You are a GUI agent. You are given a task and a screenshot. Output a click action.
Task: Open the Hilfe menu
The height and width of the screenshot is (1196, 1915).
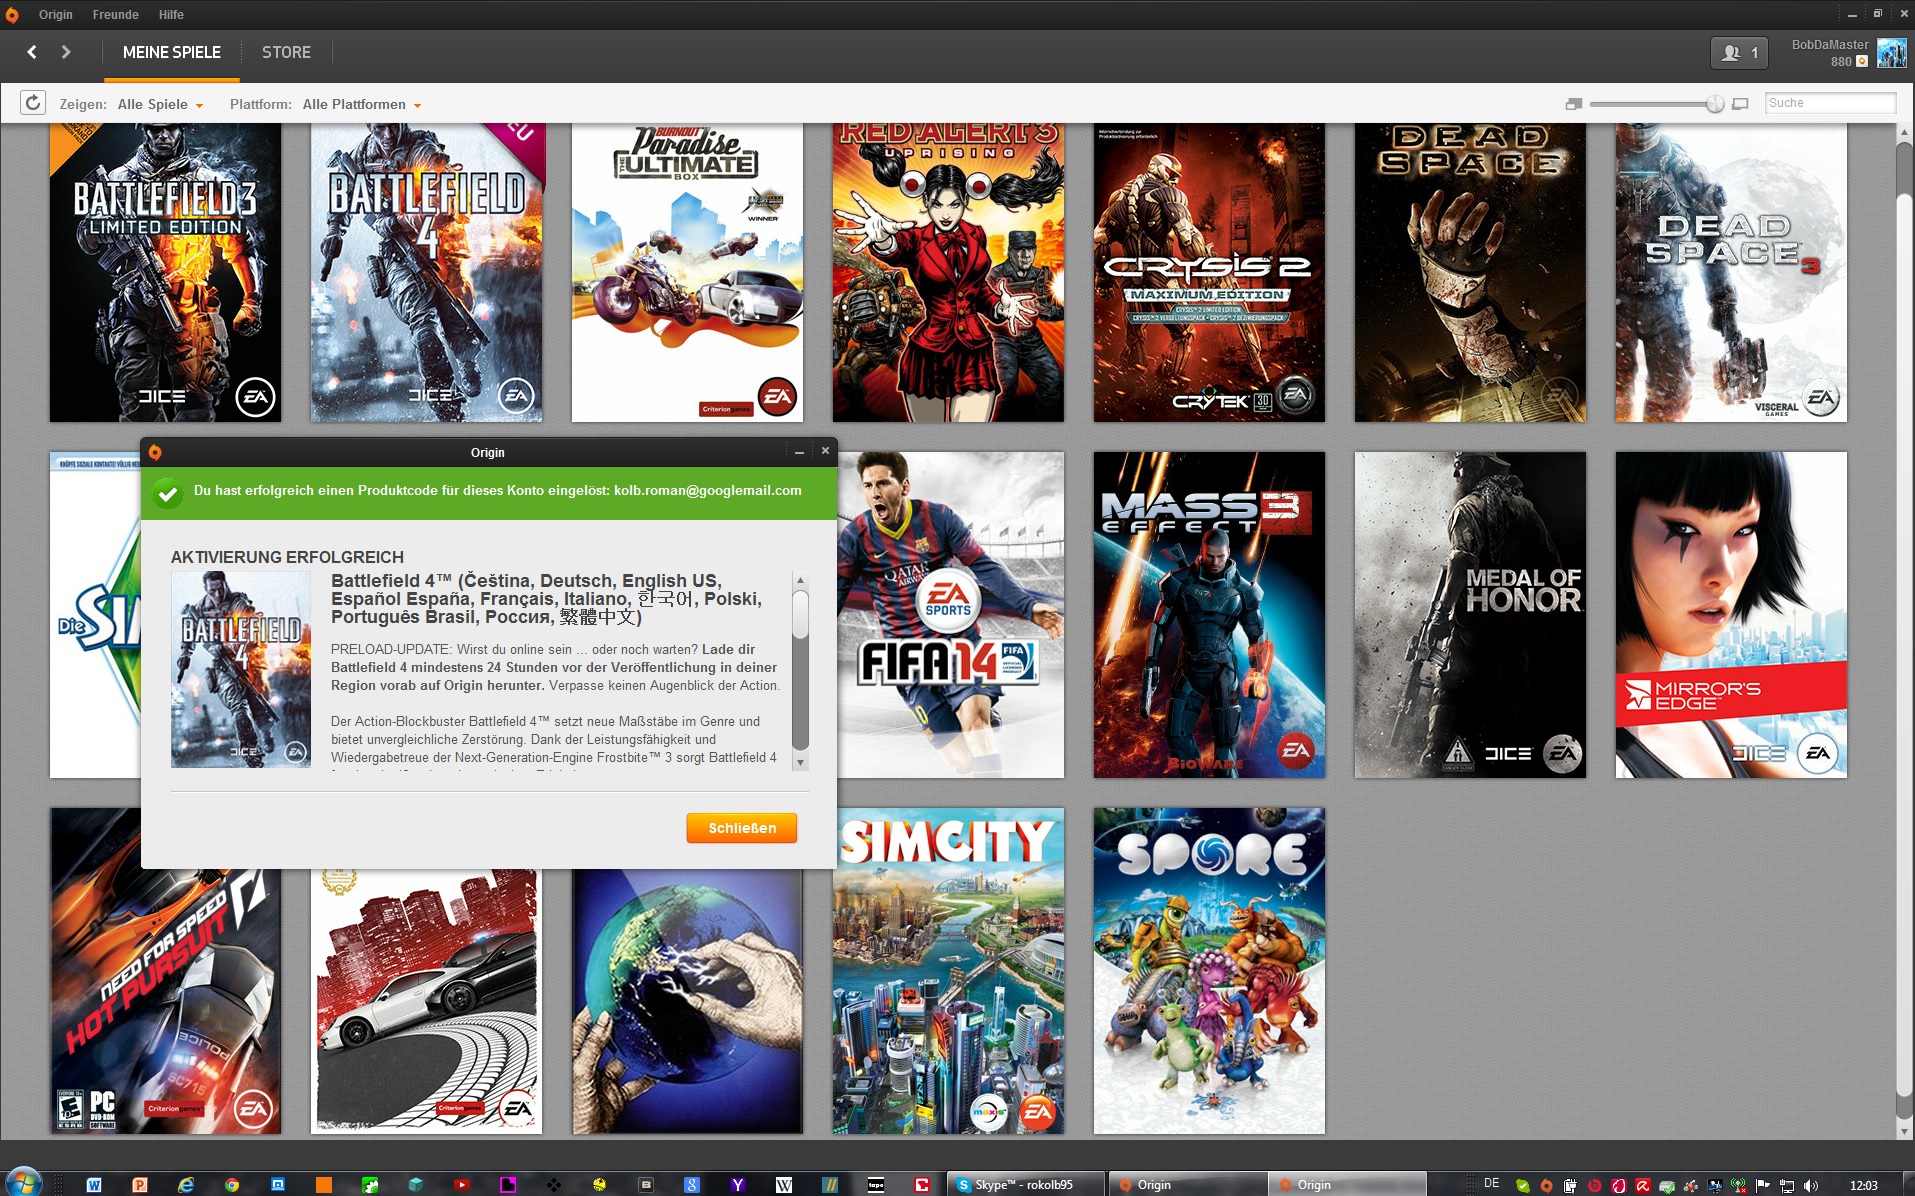point(171,15)
